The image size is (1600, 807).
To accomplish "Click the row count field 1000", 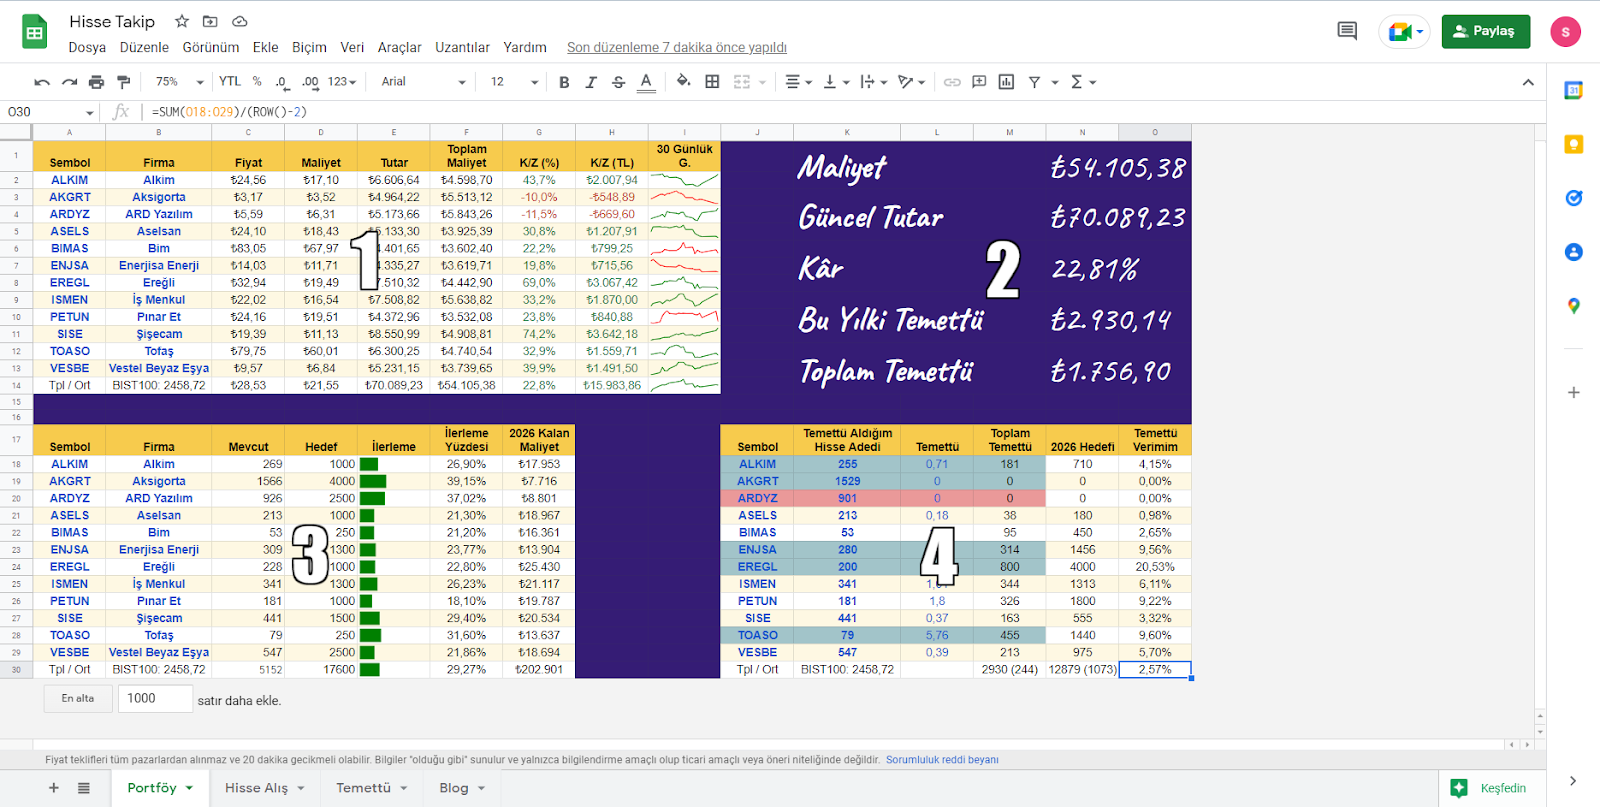I will [x=155, y=698].
